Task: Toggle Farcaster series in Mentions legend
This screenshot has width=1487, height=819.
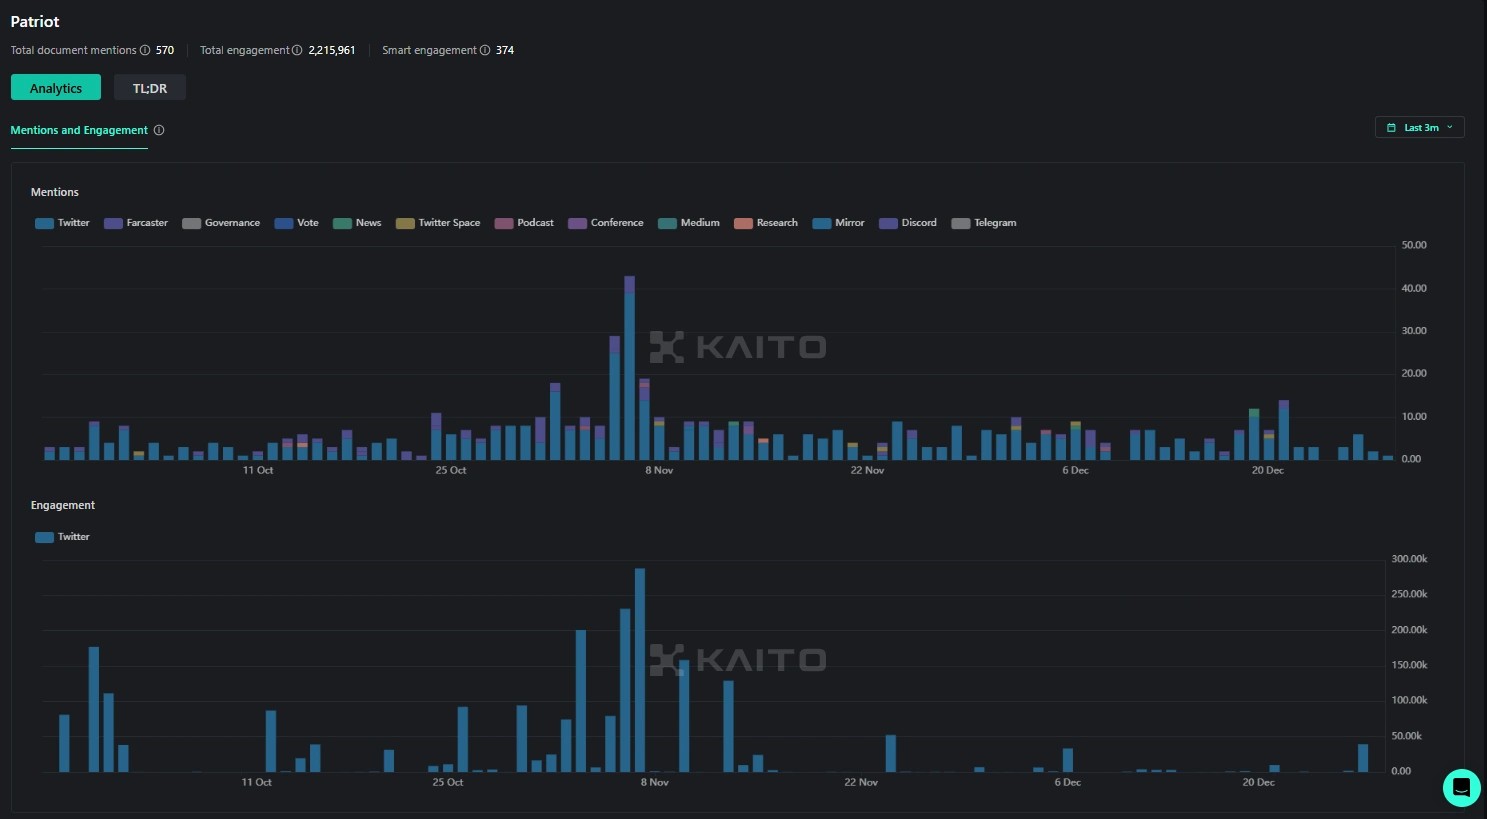Action: click(x=136, y=223)
